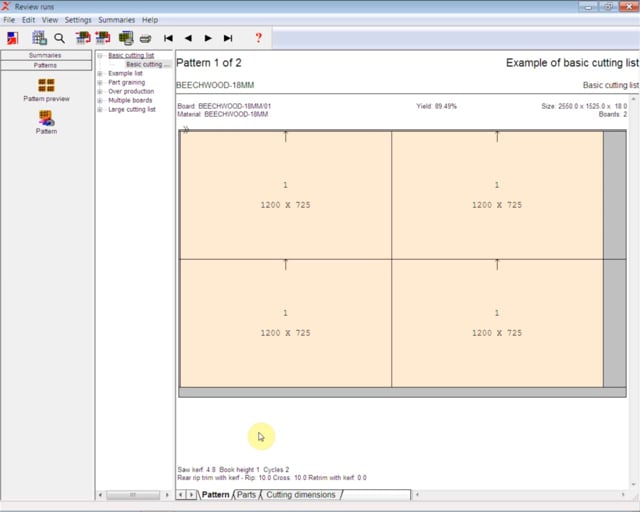The width and height of the screenshot is (640, 512).
Task: Click tree panel scrollbar left arrow
Action: click(100, 495)
